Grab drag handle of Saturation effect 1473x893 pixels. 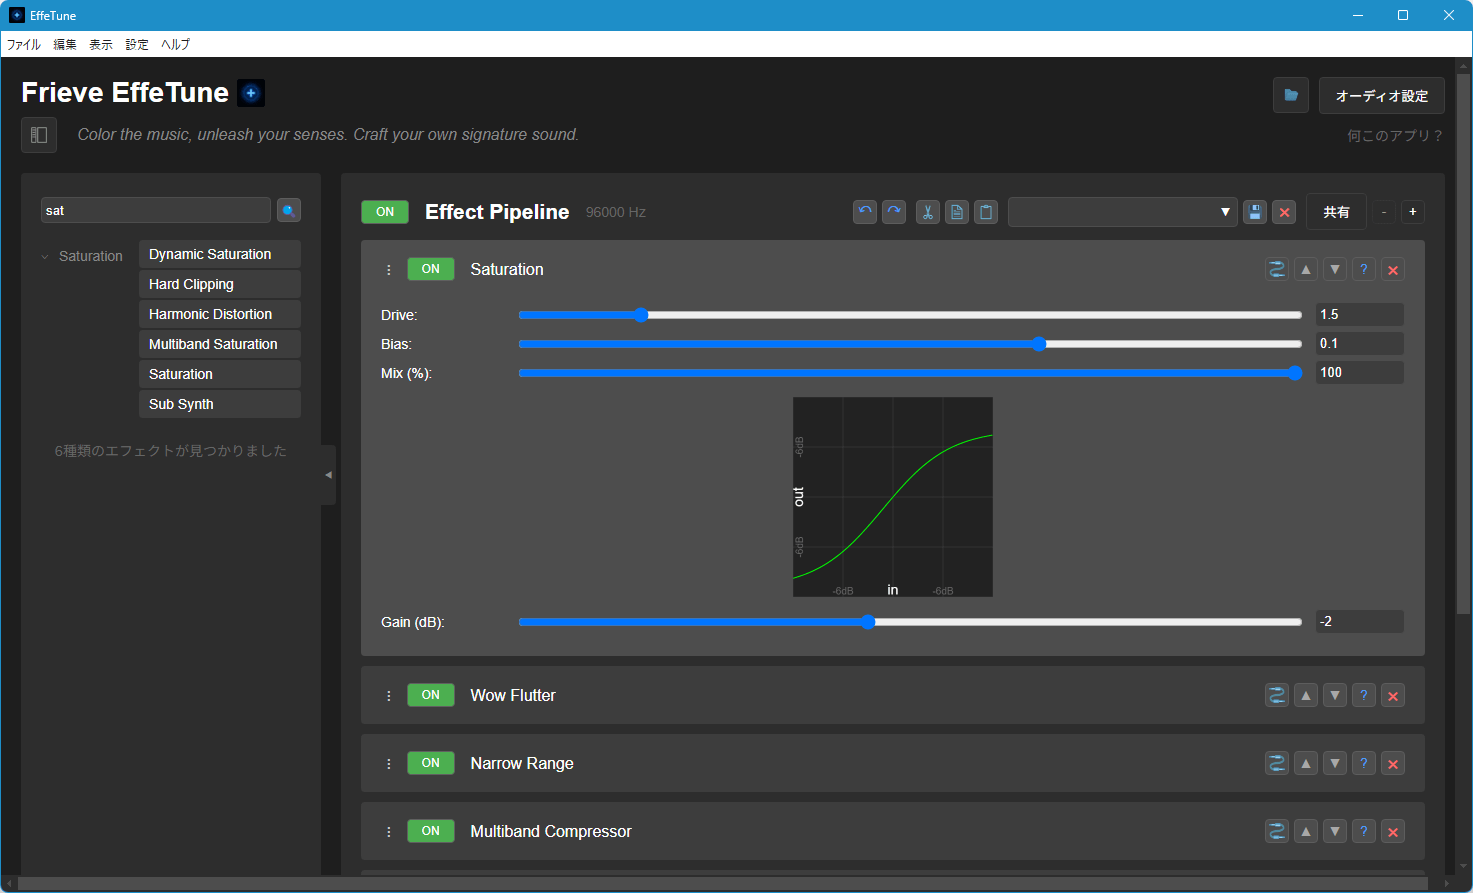click(x=389, y=270)
